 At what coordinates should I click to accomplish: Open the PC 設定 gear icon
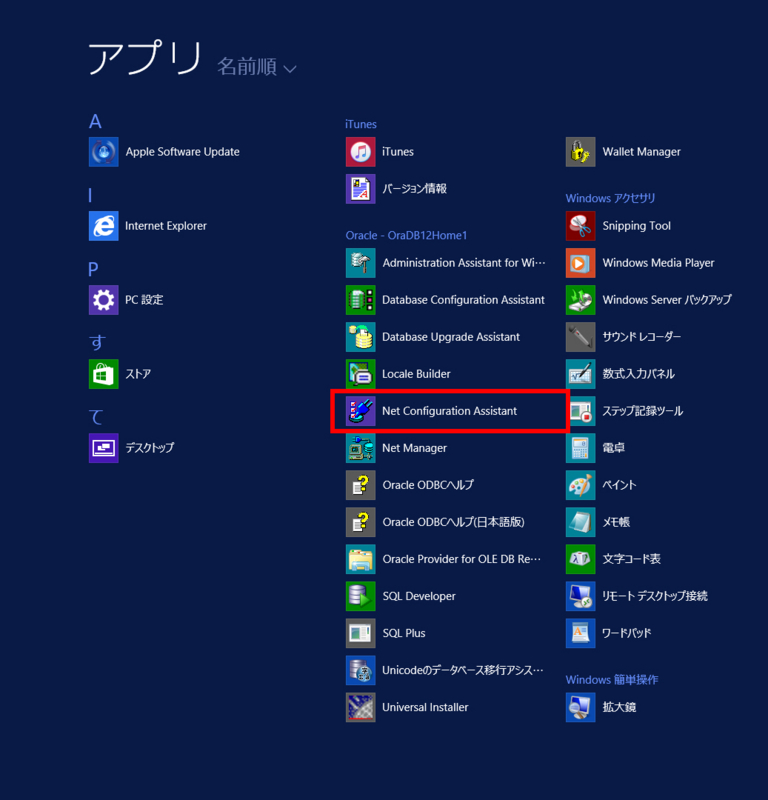(x=104, y=299)
